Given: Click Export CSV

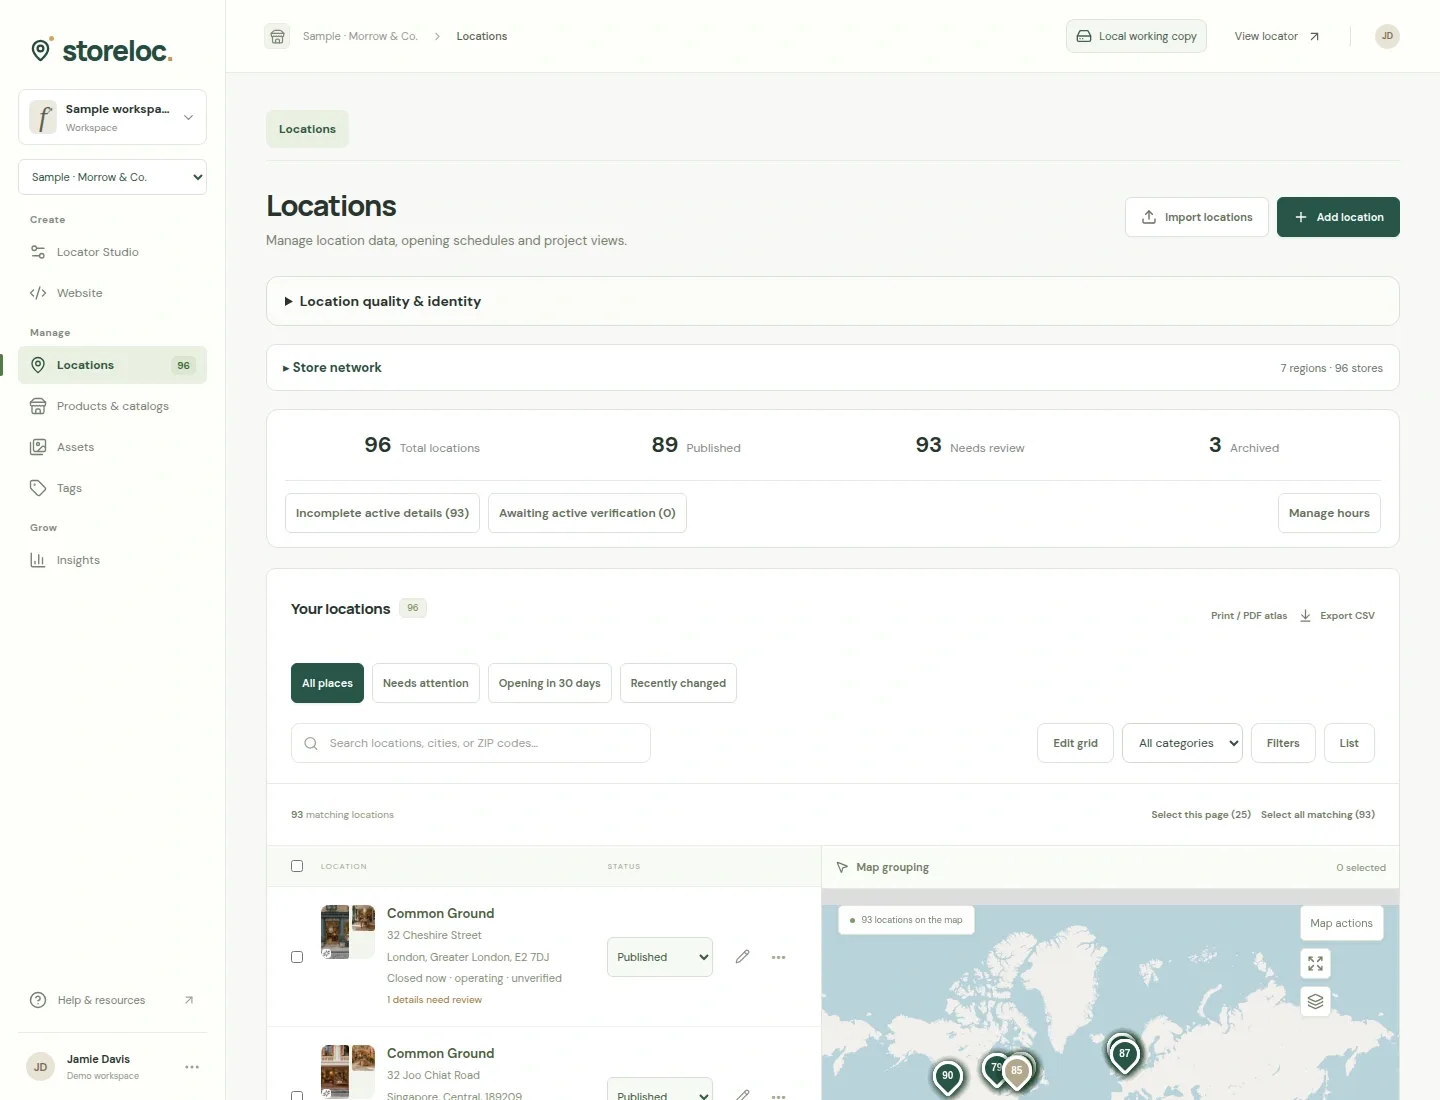Looking at the screenshot, I should coord(1337,616).
